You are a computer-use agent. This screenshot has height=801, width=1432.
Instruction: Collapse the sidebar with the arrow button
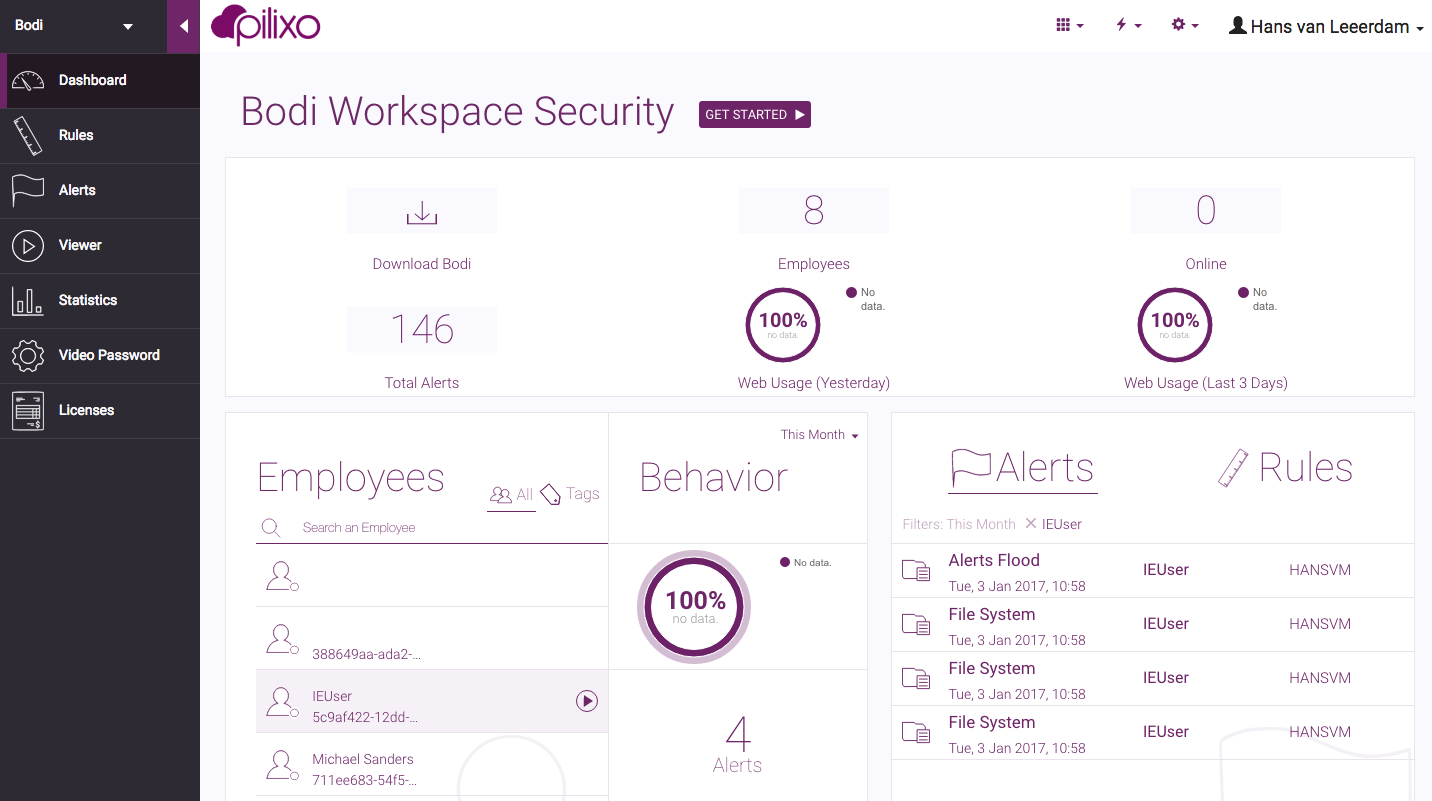tap(184, 26)
